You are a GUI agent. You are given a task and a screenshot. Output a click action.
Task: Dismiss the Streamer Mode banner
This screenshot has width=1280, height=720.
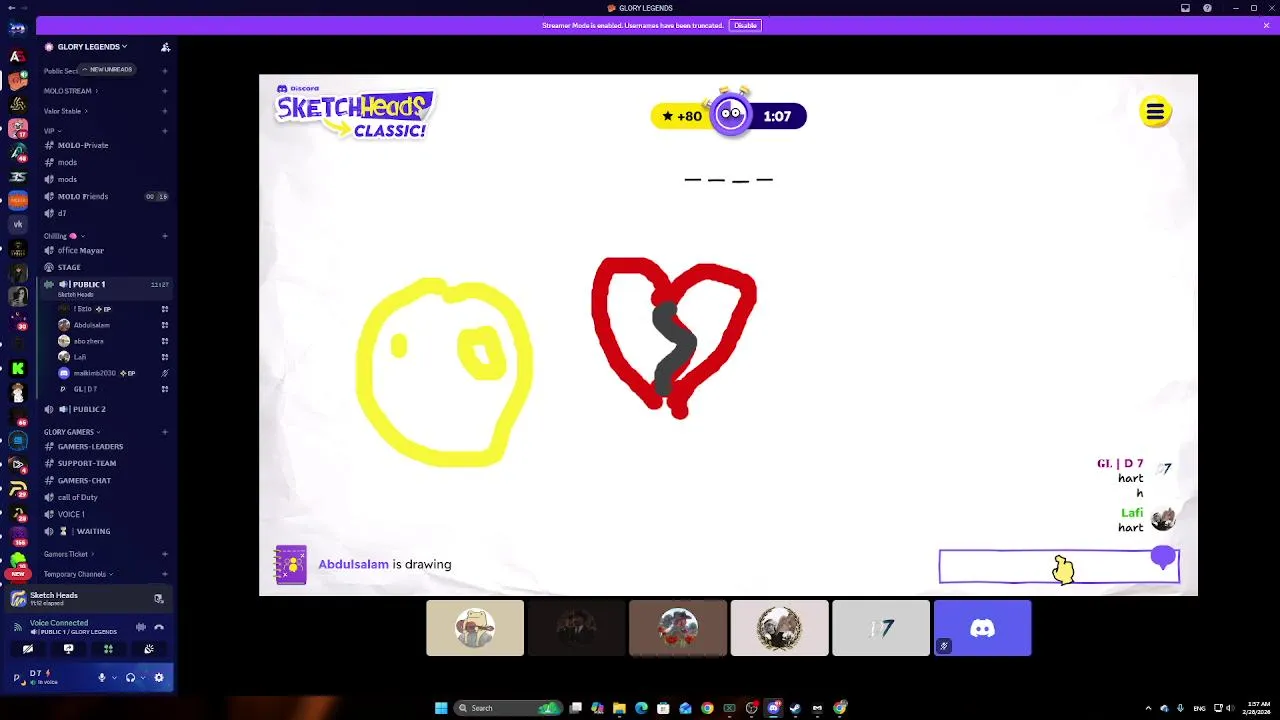tap(1266, 25)
